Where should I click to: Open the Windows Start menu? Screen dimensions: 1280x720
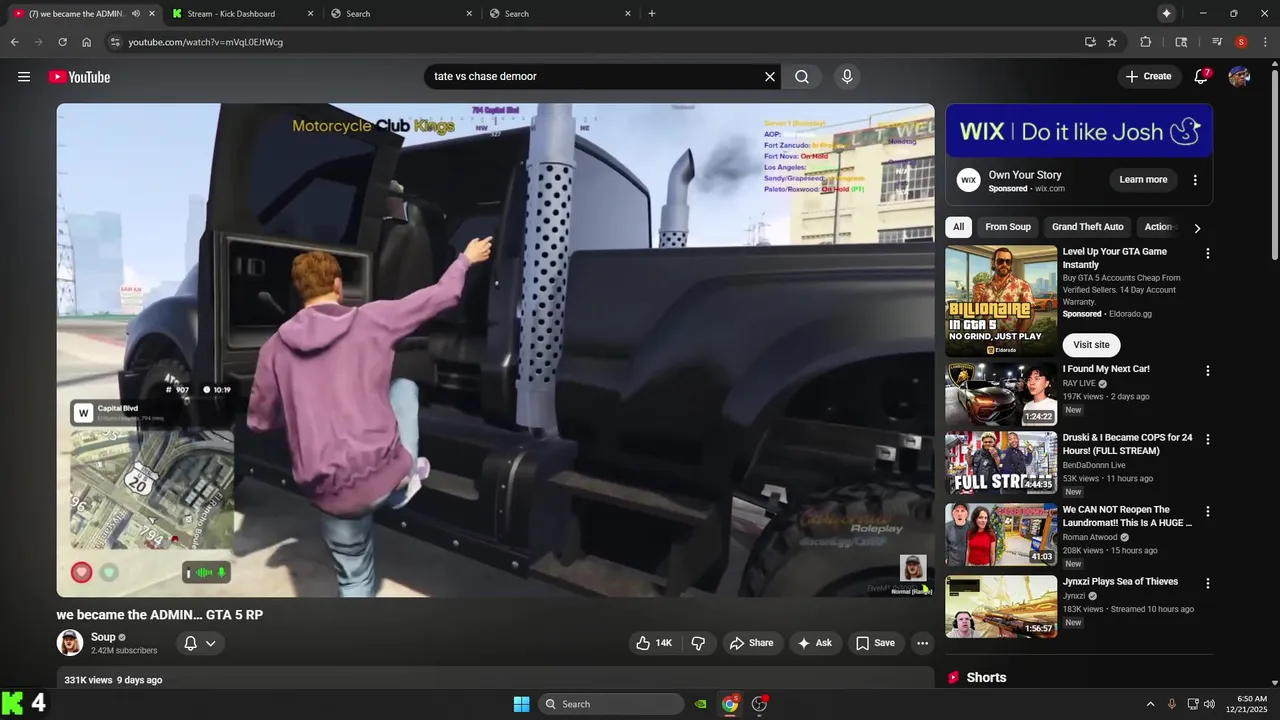[521, 704]
